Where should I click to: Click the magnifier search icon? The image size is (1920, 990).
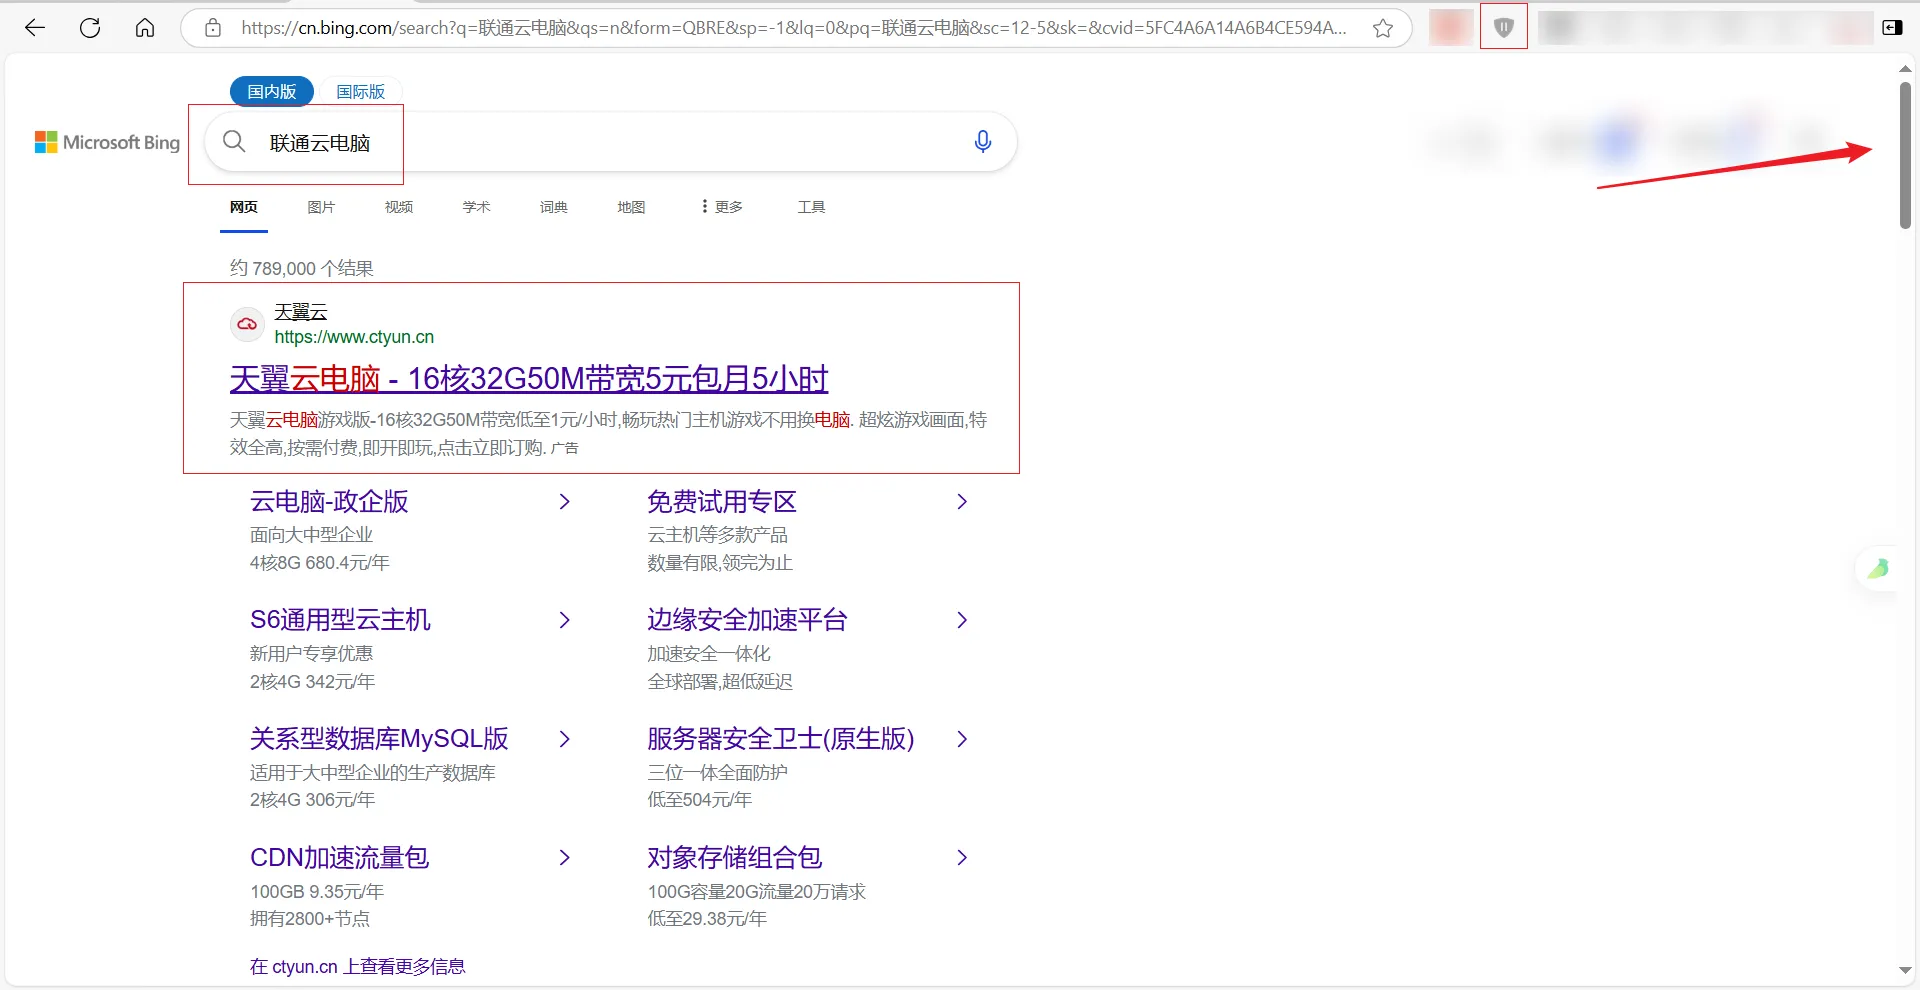(234, 142)
